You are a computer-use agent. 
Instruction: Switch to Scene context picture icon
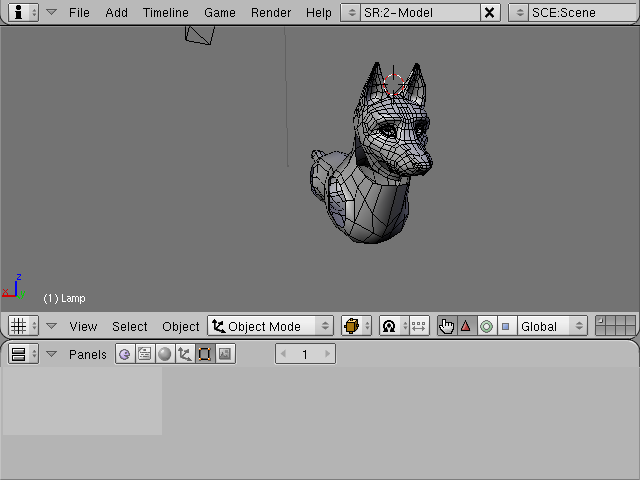click(225, 354)
